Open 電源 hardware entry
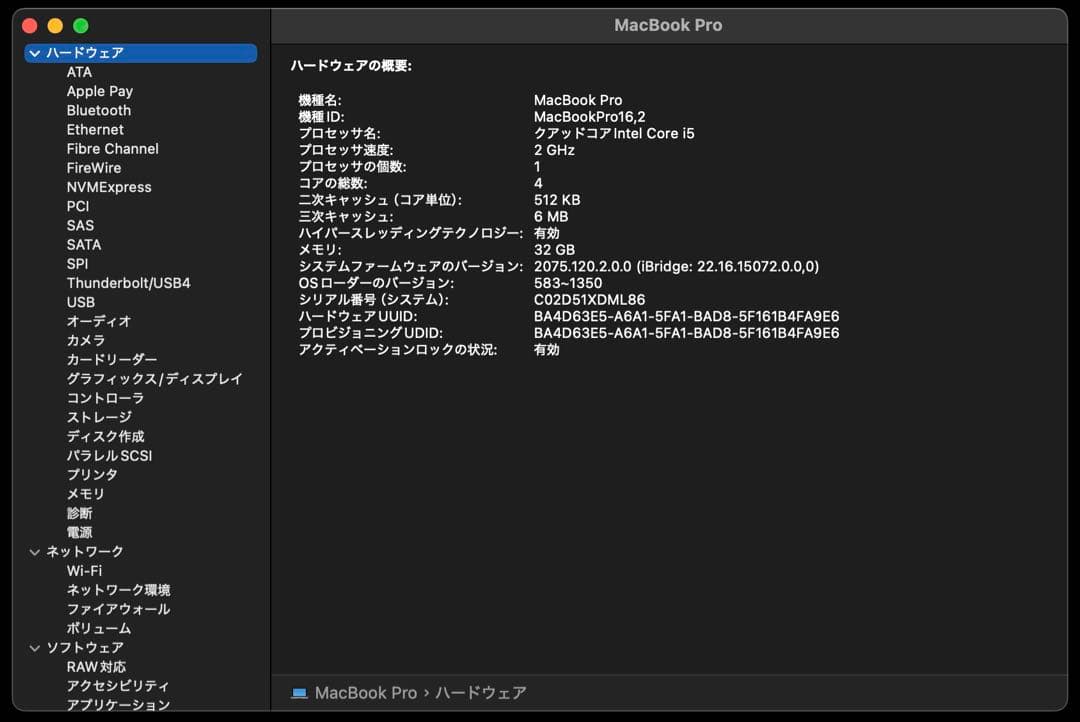The width and height of the screenshot is (1080, 722). click(x=79, y=533)
